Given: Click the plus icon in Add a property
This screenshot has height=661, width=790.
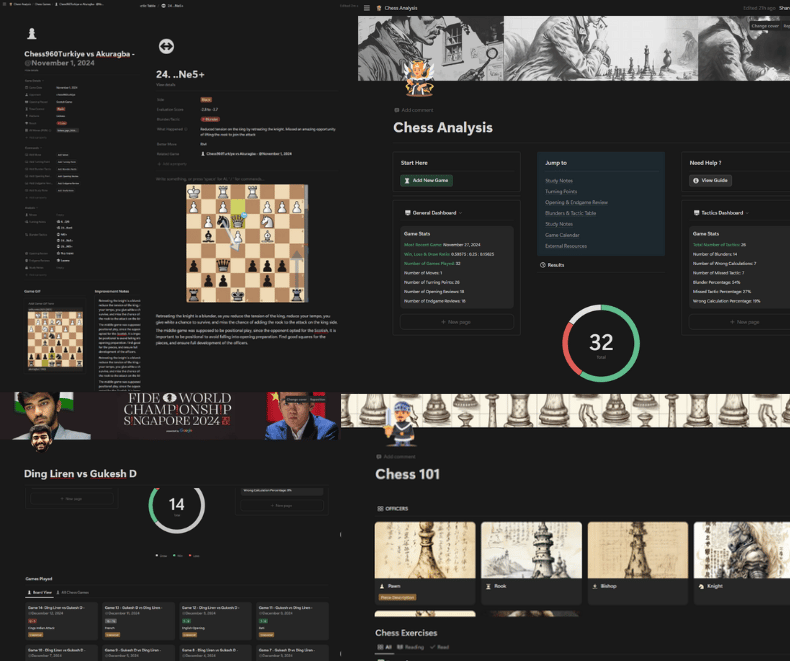Looking at the screenshot, I should [159, 164].
